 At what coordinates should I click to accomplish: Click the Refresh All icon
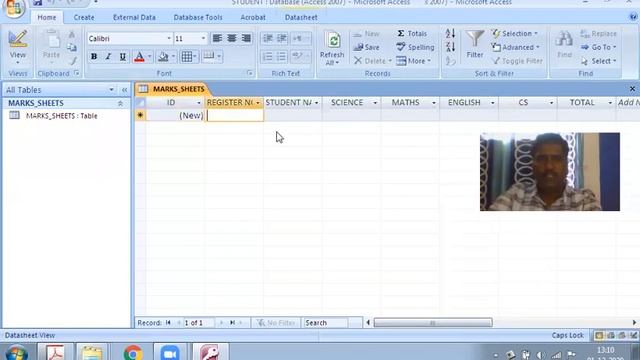tap(333, 40)
